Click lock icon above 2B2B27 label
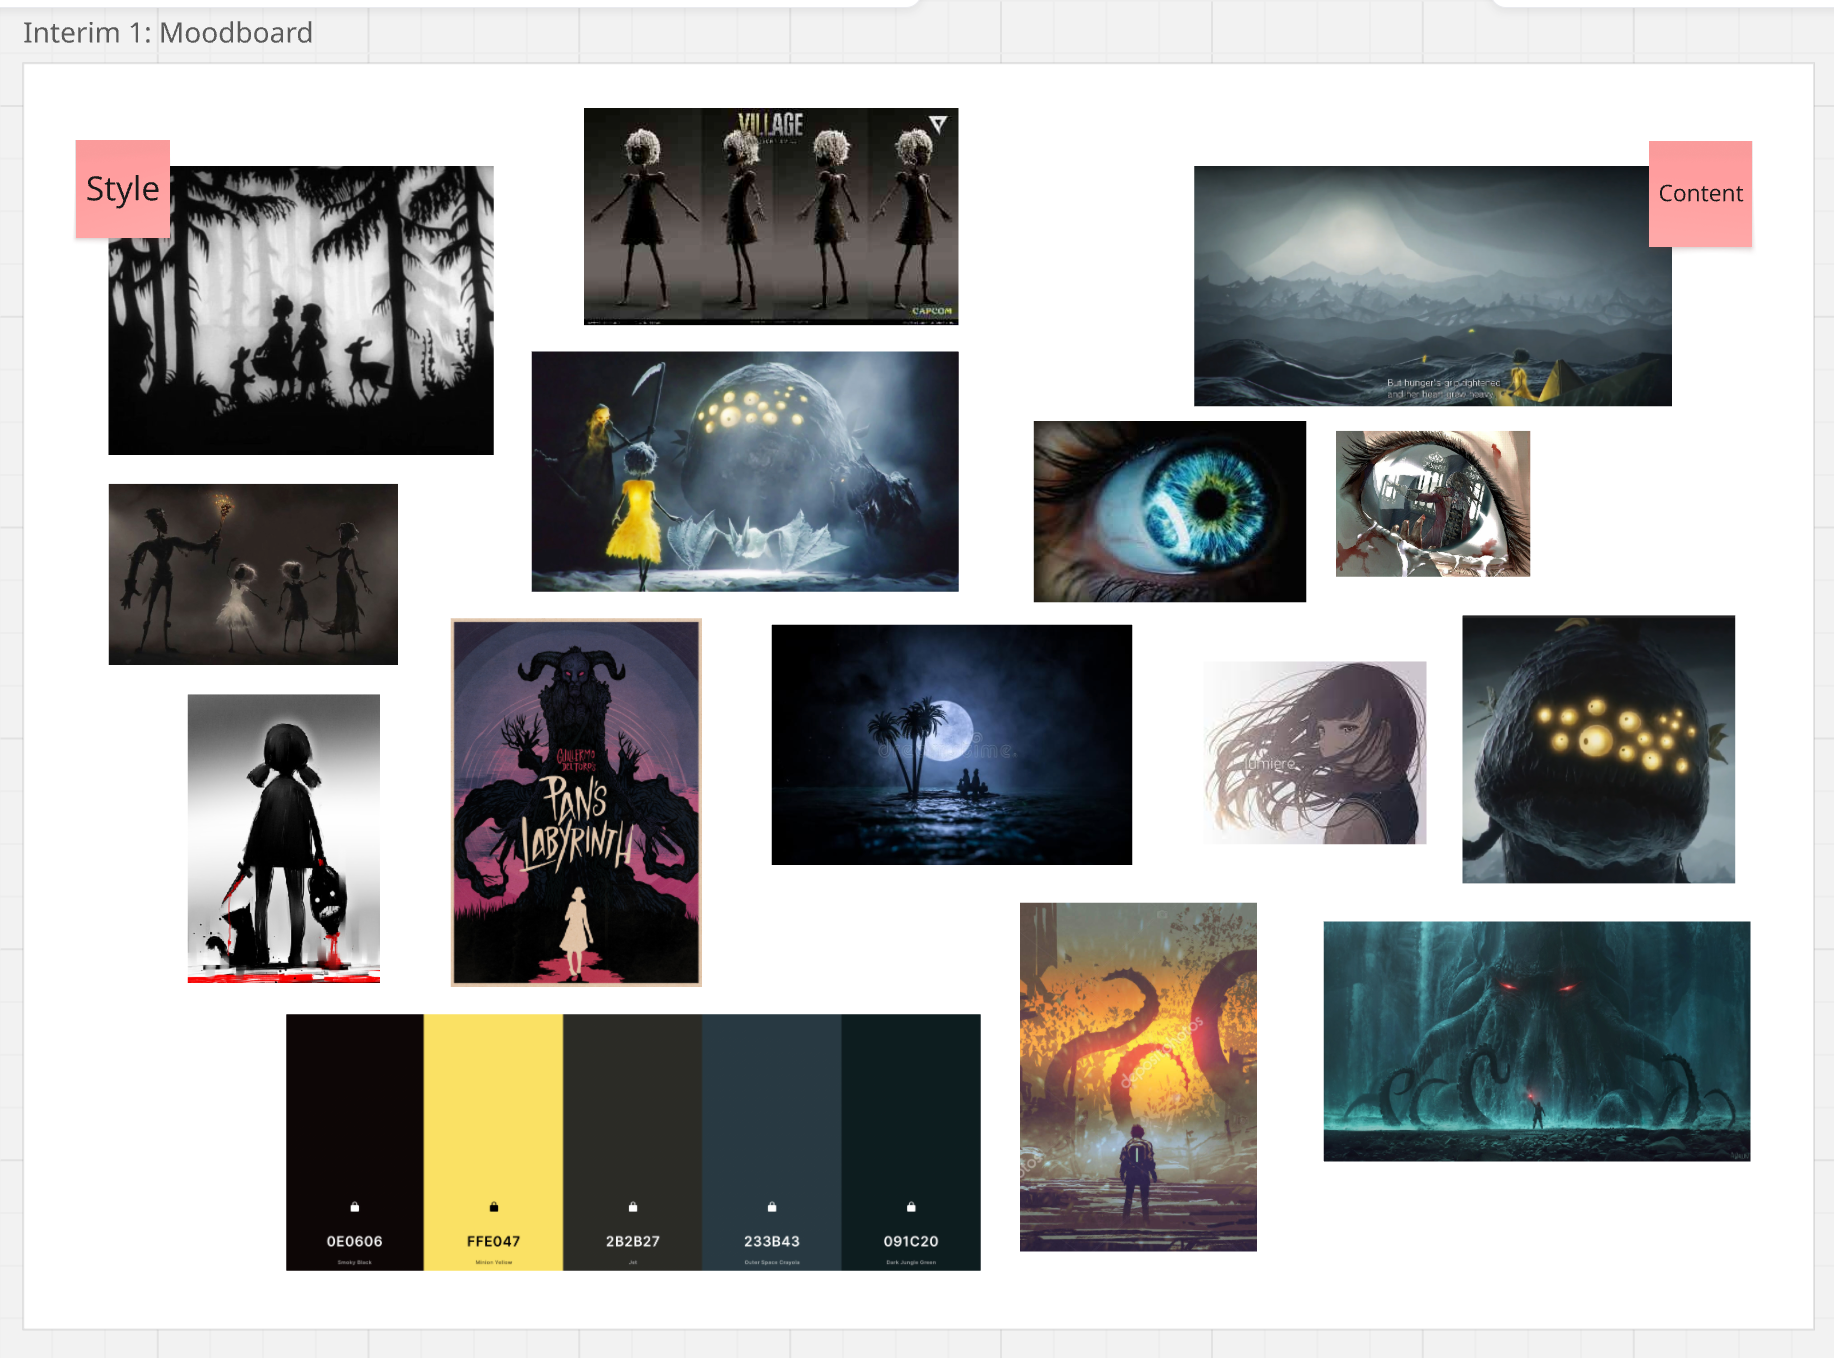This screenshot has height=1358, width=1834. click(633, 1207)
